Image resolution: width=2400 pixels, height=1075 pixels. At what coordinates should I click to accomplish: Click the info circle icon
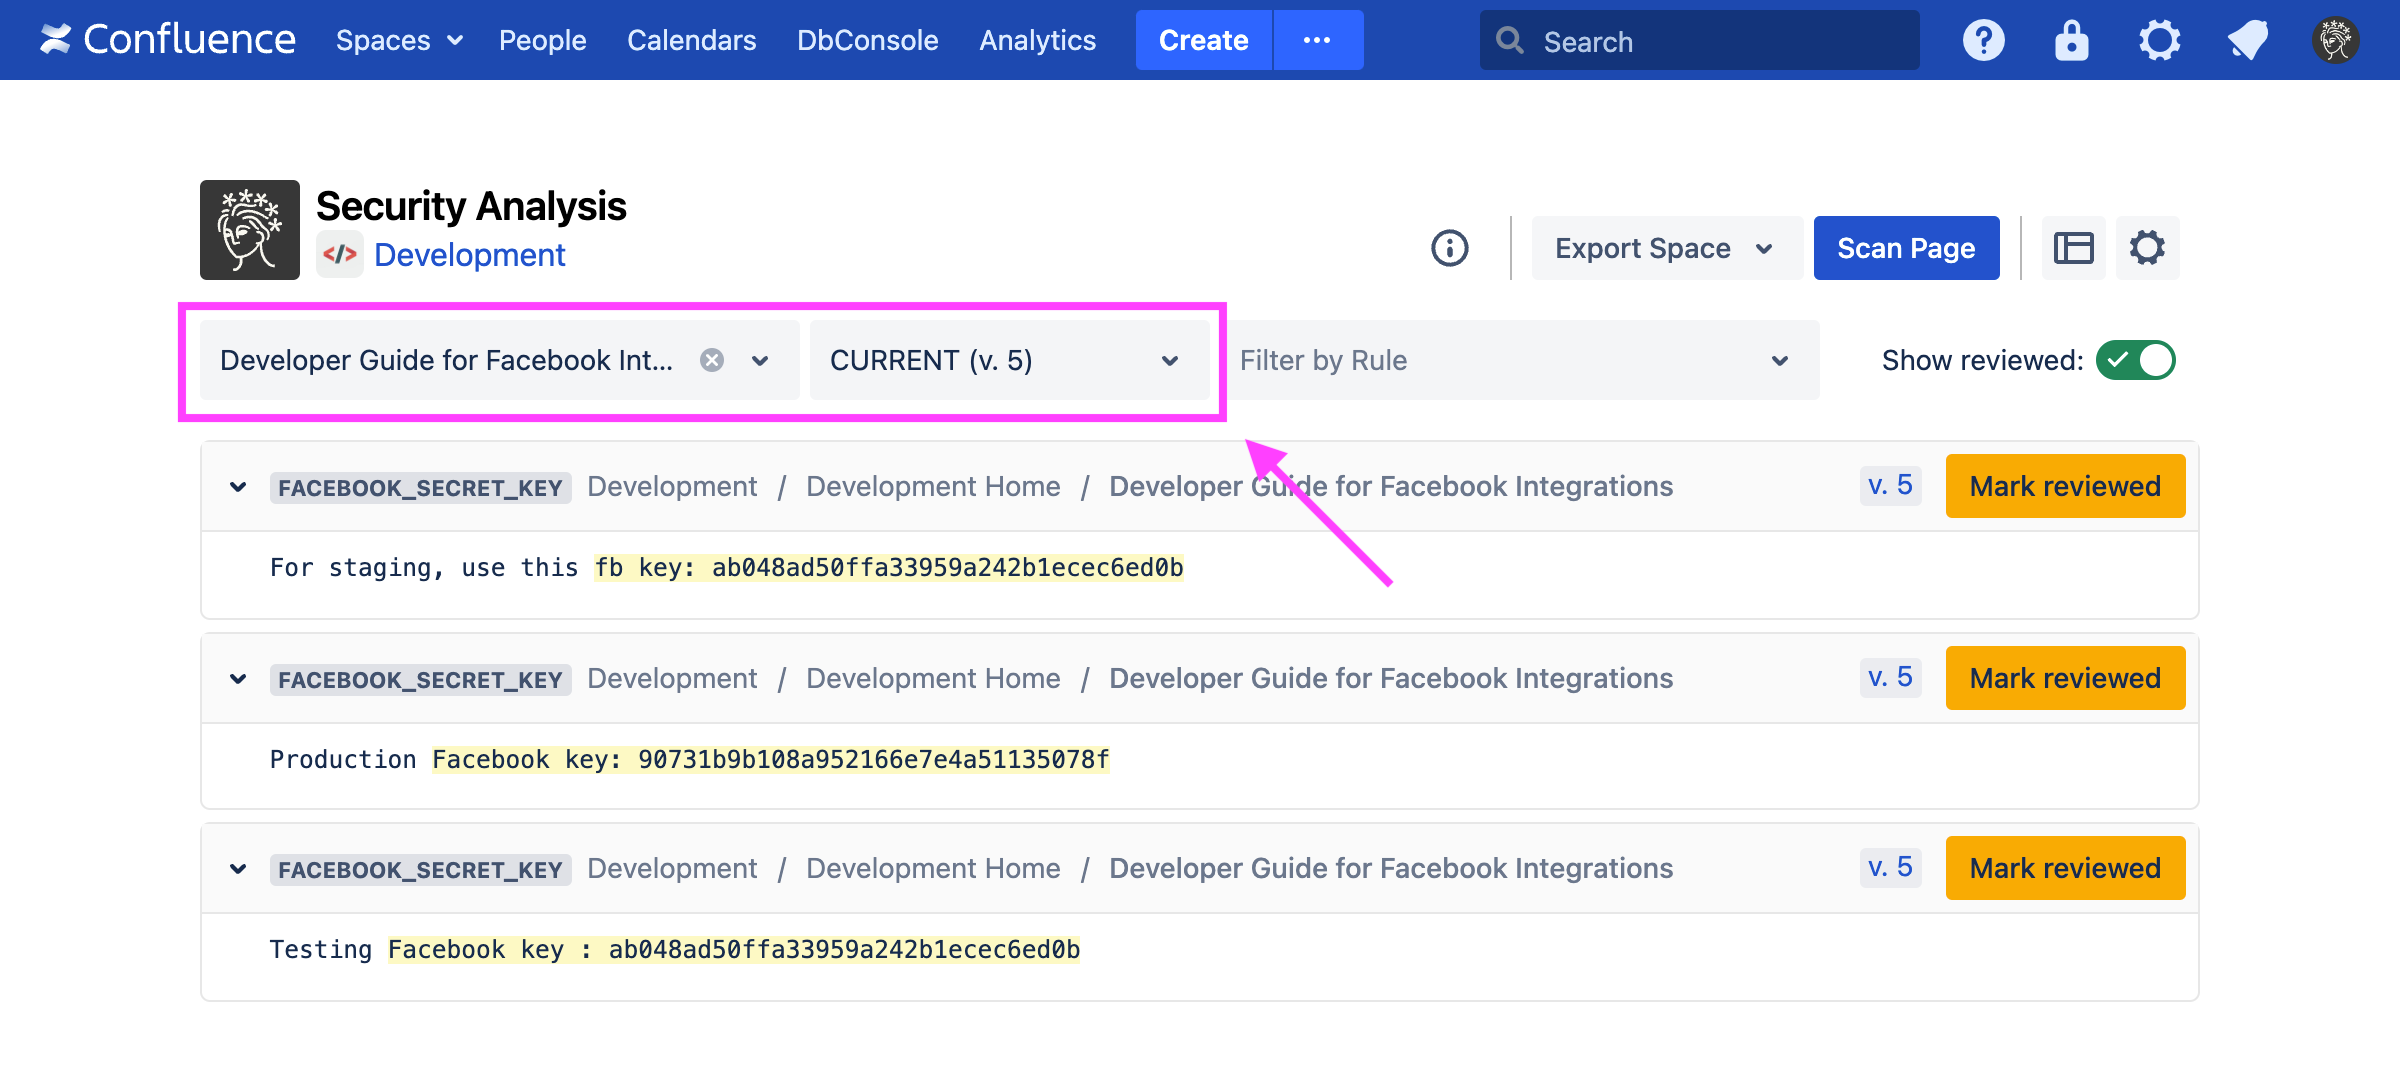(1449, 248)
